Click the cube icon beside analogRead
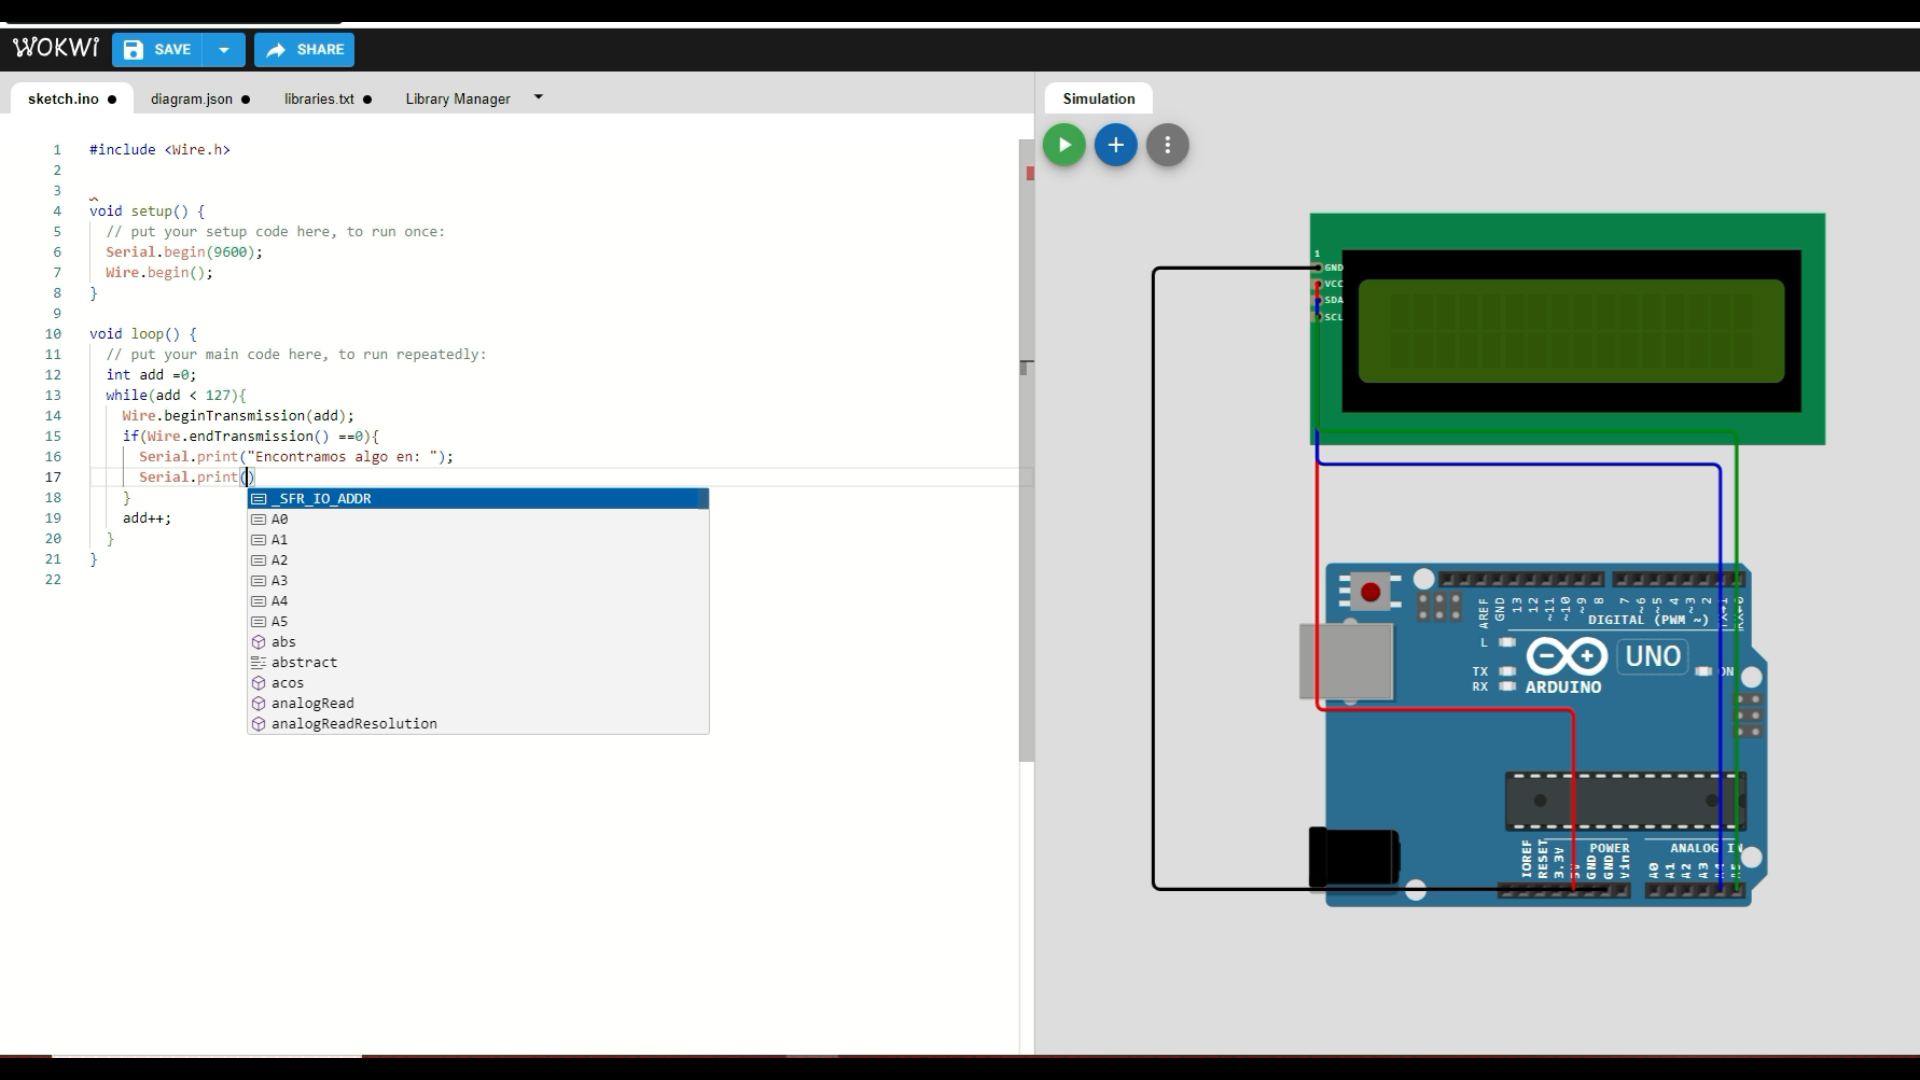Screen dimensions: 1920x1080 [x=258, y=703]
